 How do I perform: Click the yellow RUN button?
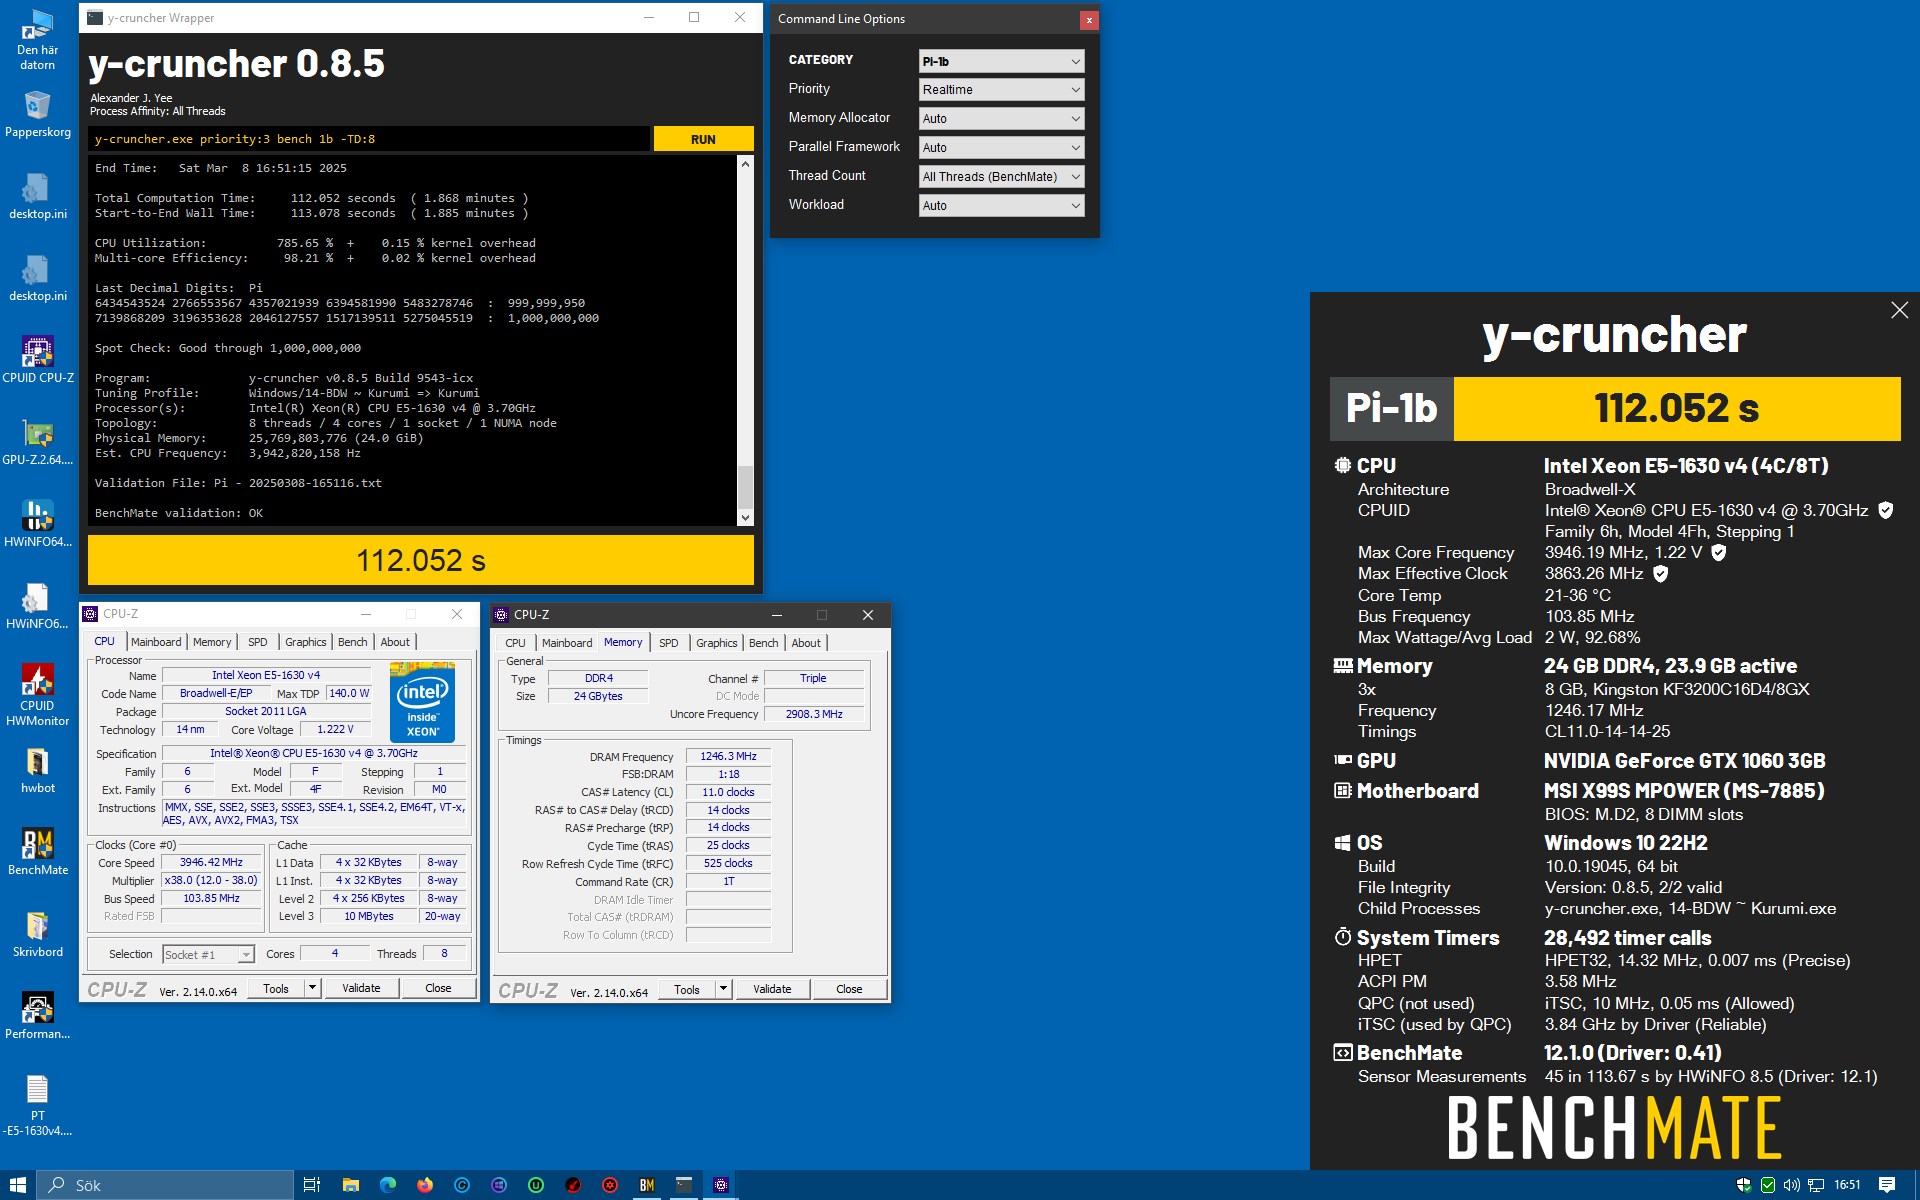tap(703, 139)
